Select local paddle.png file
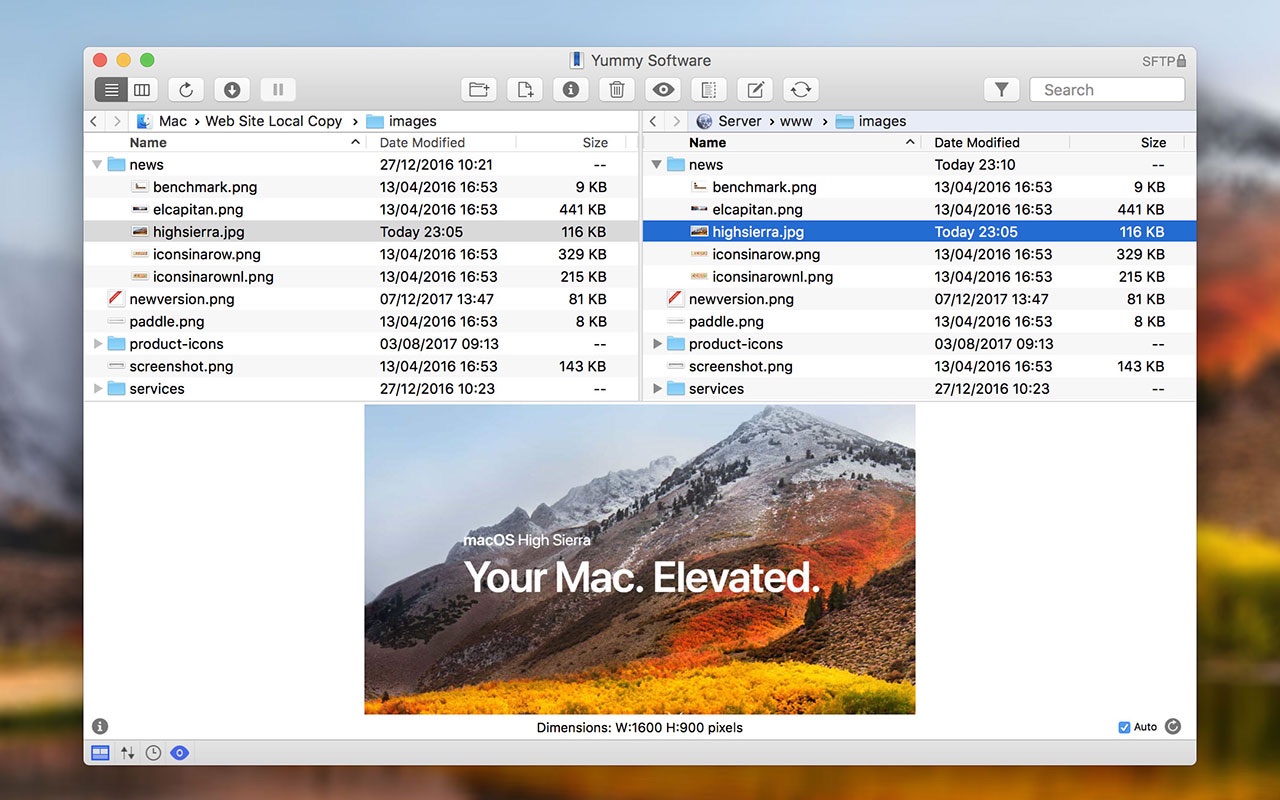 [362, 321]
